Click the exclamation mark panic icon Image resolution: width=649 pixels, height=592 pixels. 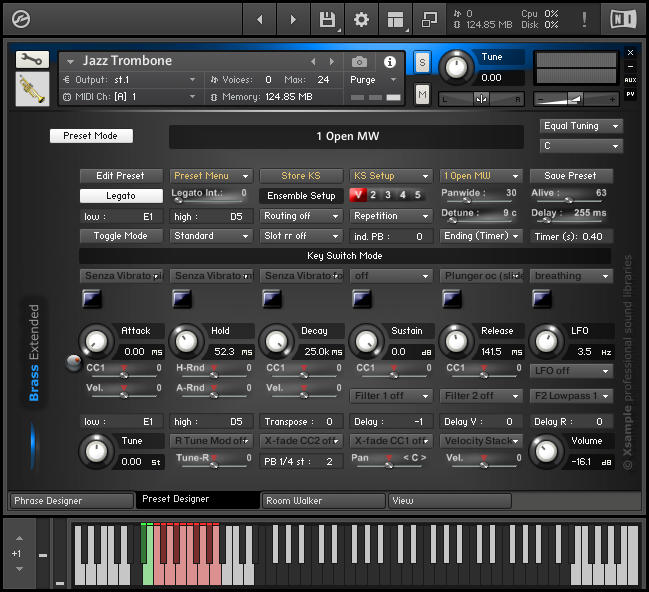584,19
